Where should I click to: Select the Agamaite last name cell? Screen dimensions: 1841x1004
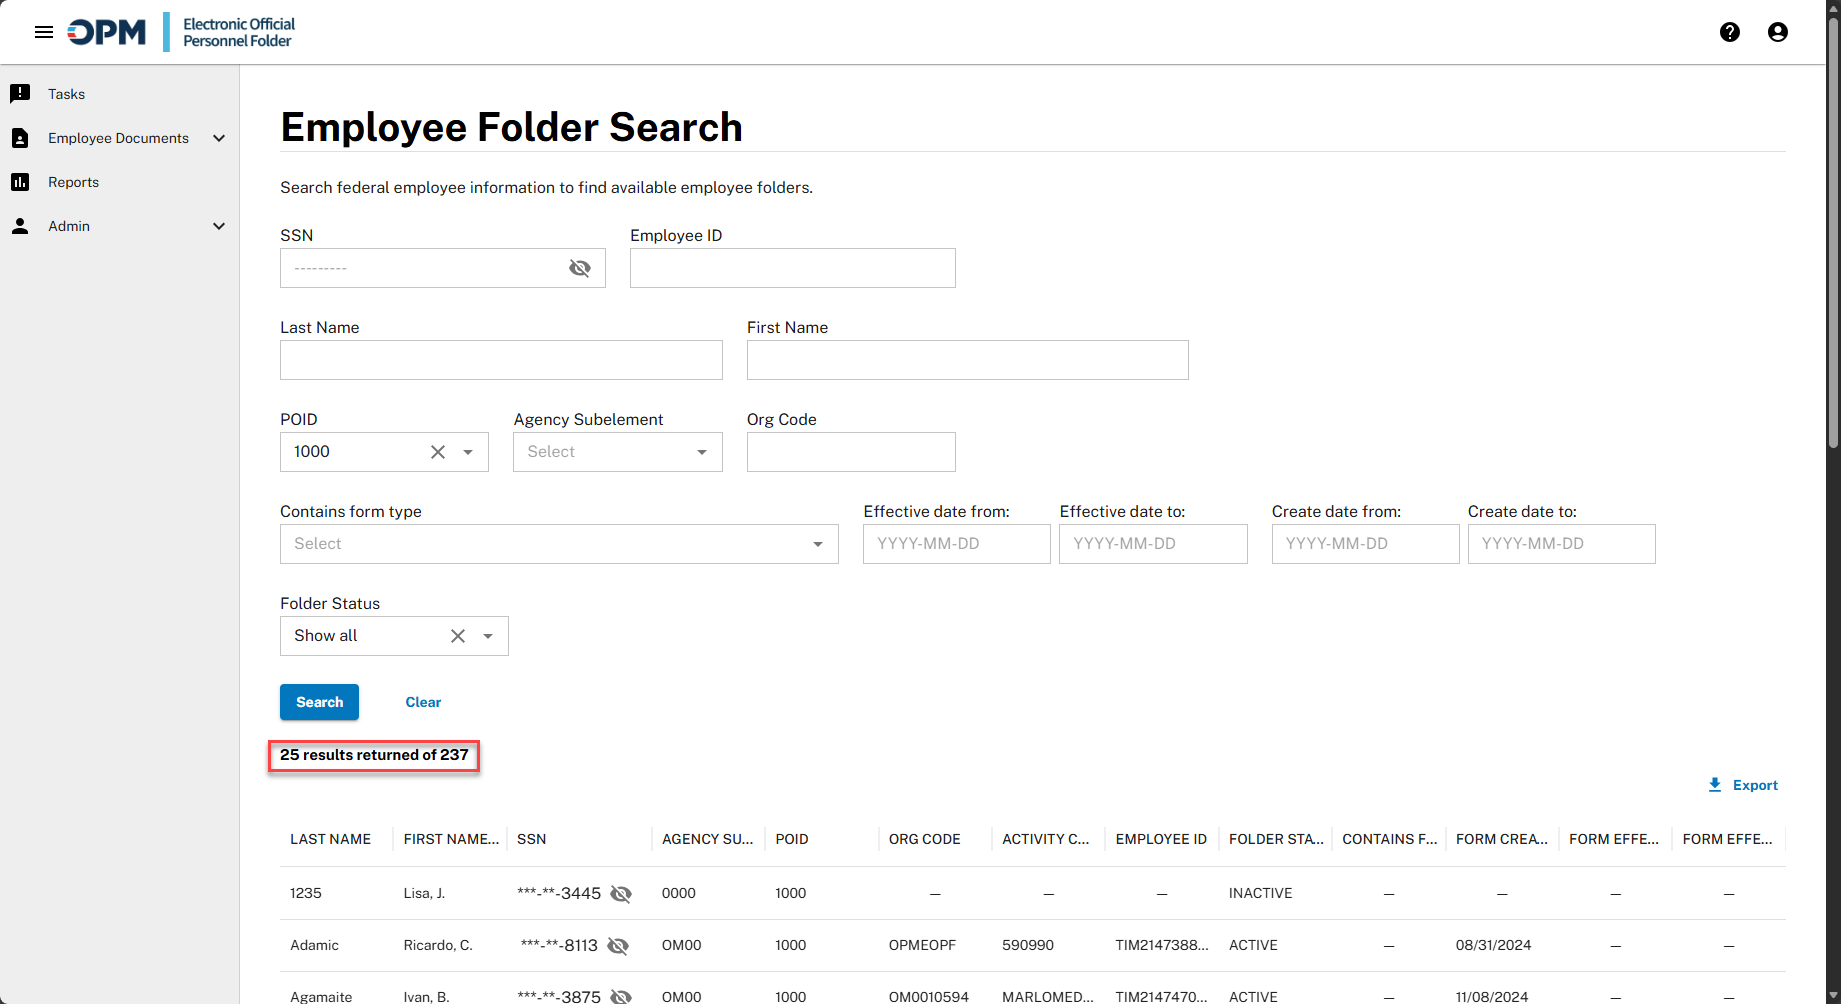point(321,997)
